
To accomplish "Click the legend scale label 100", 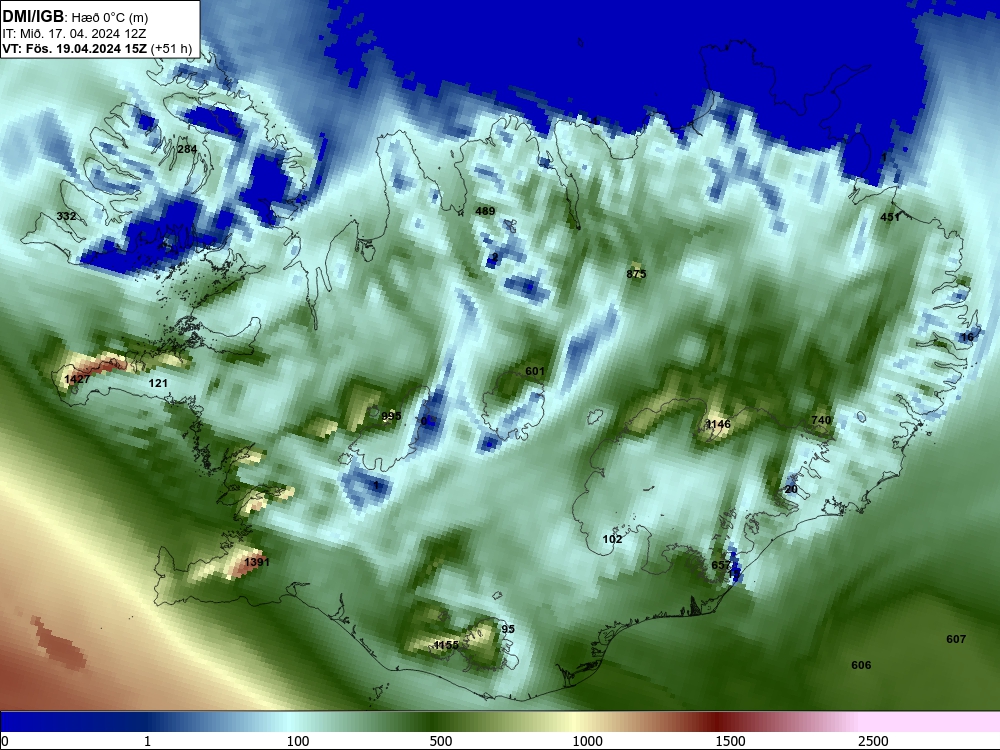I will [298, 741].
